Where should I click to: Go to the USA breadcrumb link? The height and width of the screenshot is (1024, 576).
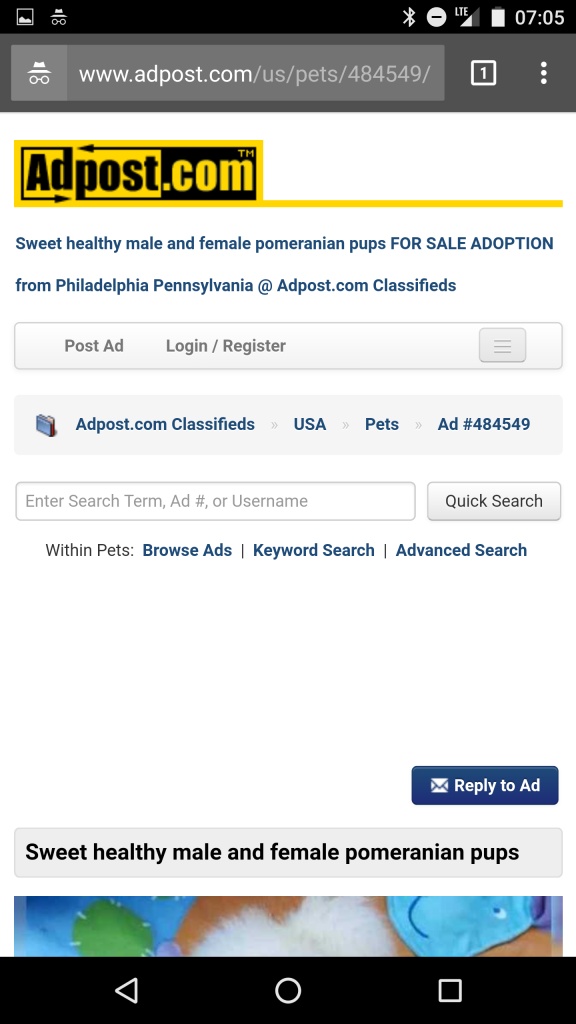pyautogui.click(x=310, y=424)
